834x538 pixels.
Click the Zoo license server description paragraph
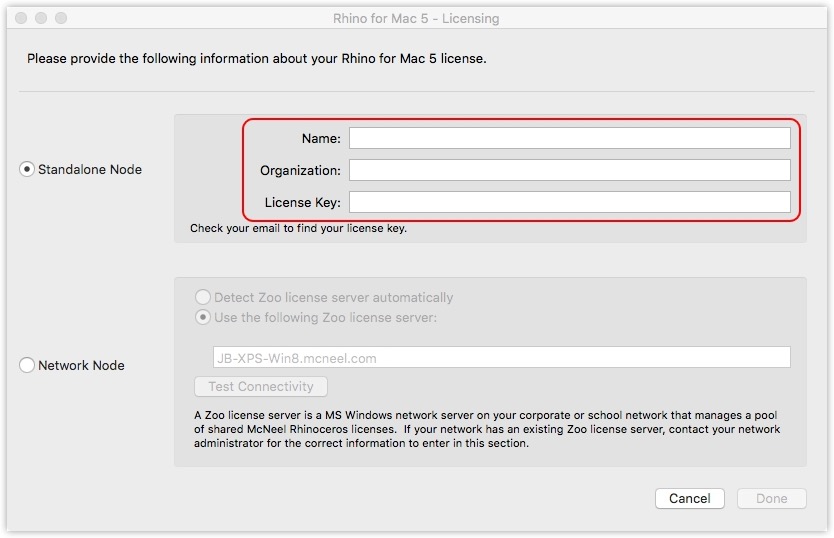click(487, 429)
